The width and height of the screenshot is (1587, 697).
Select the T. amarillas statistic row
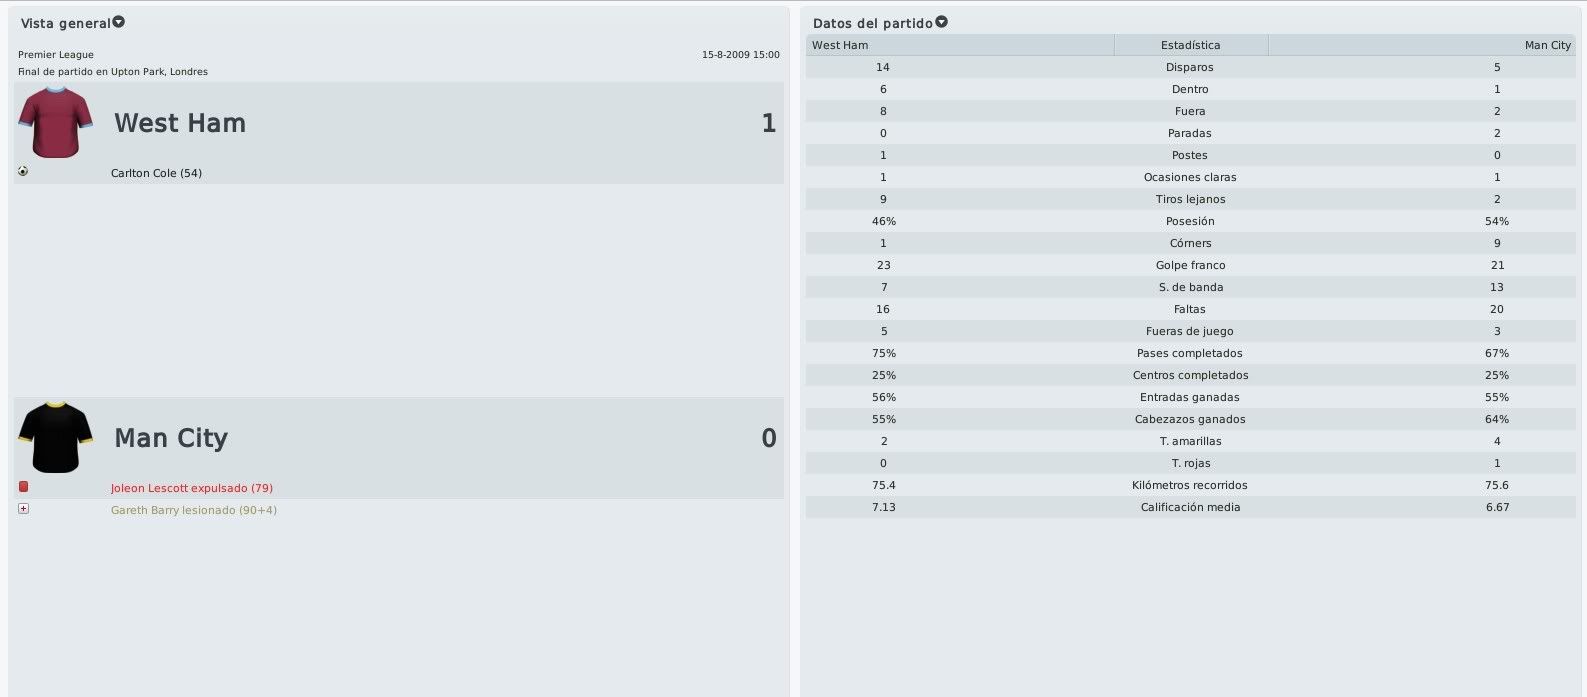(1191, 441)
